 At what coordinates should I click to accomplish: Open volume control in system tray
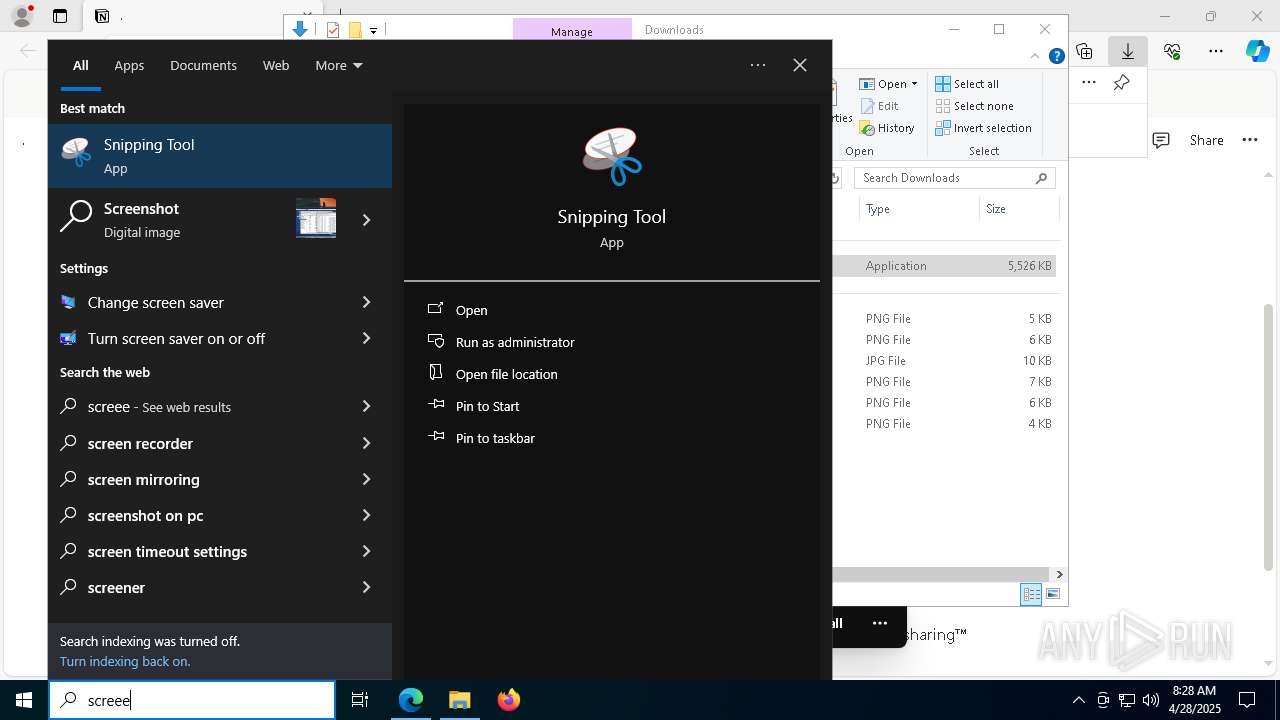(1150, 700)
